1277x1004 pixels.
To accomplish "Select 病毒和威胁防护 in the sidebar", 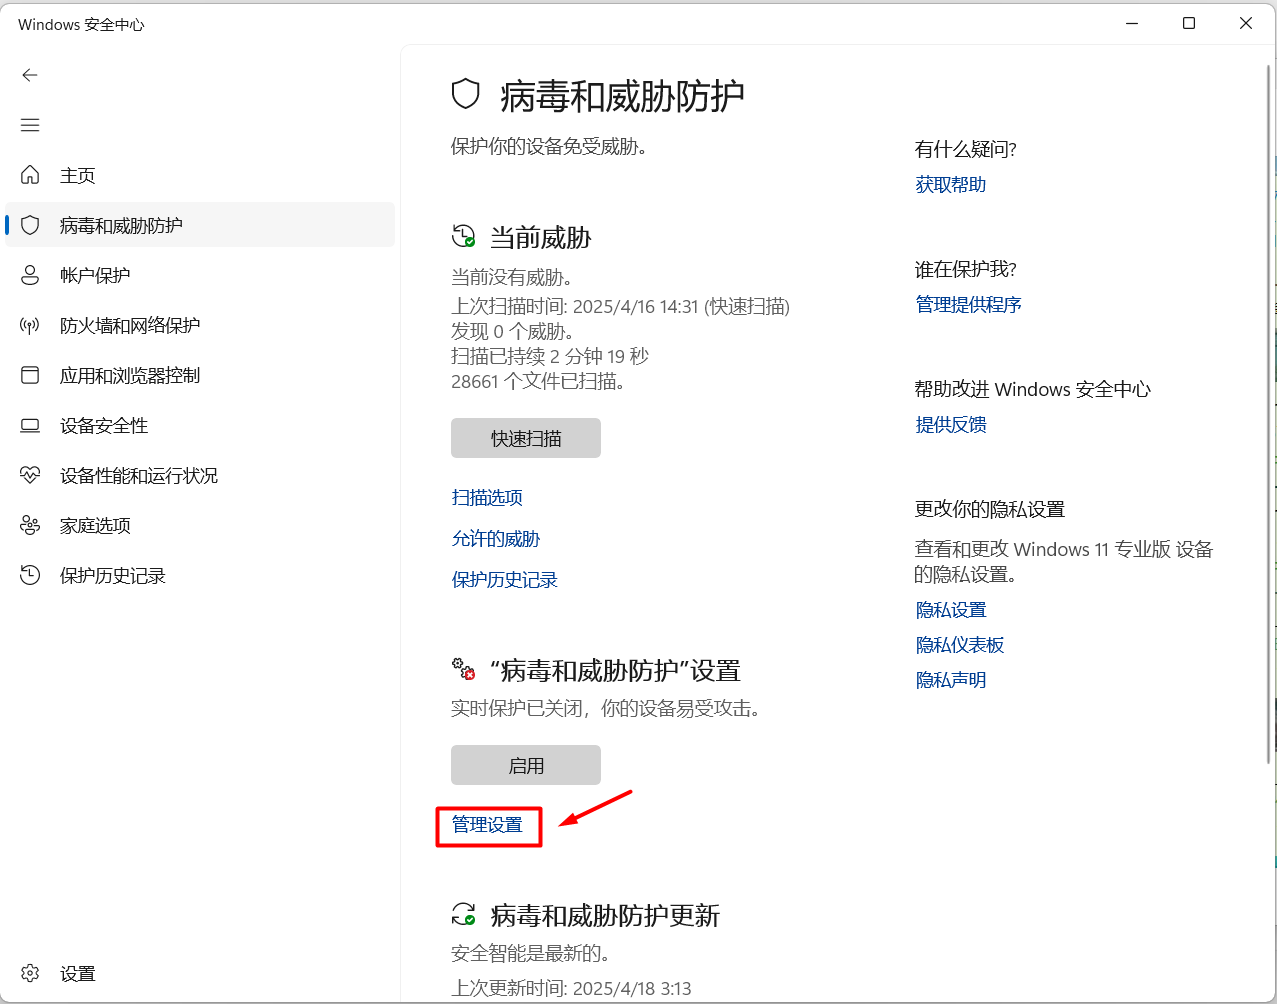I will point(200,225).
